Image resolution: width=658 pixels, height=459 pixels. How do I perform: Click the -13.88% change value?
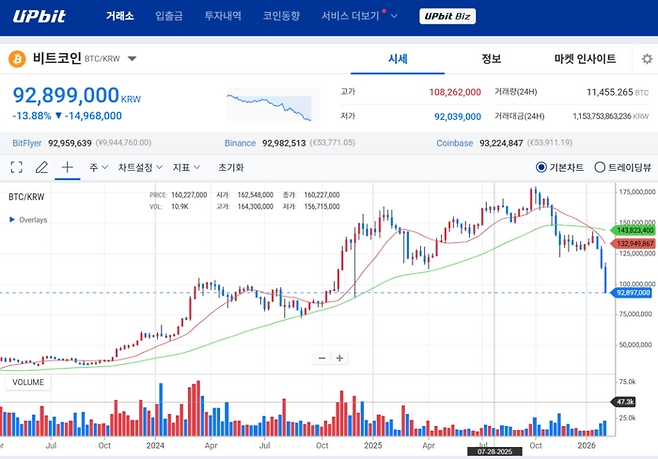[x=32, y=116]
